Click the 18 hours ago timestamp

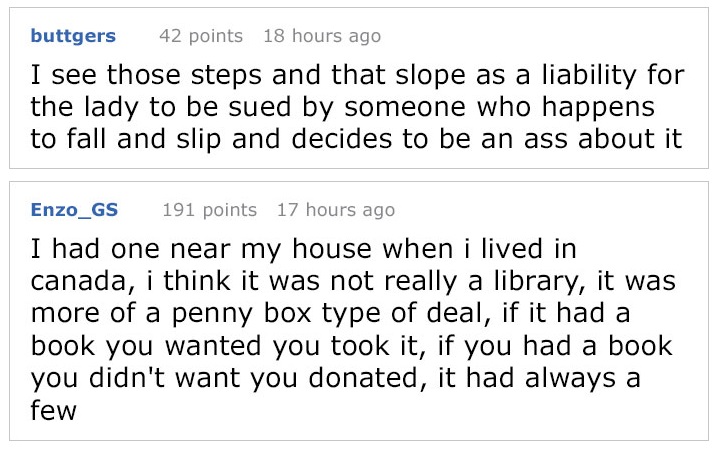click(x=322, y=36)
